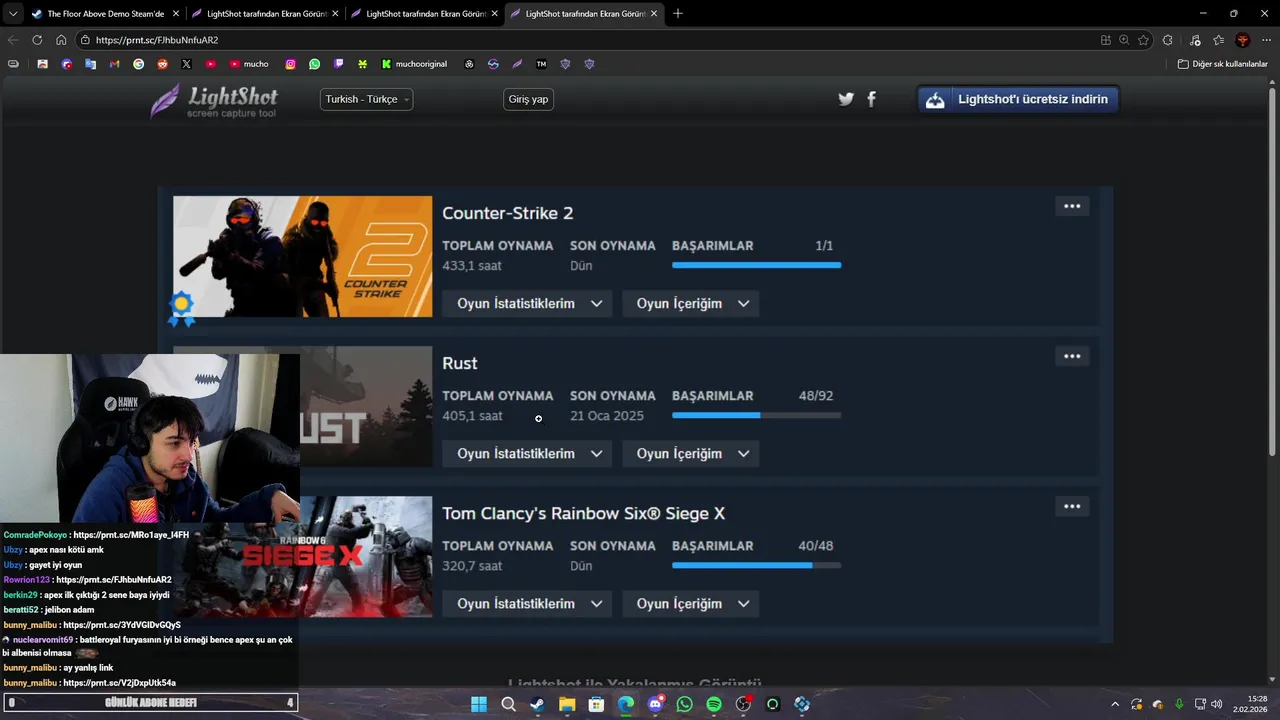Expand Counter-Strike 2 Oyun İstatistiklerim dropdown
1280x720 pixels.
(x=527, y=304)
